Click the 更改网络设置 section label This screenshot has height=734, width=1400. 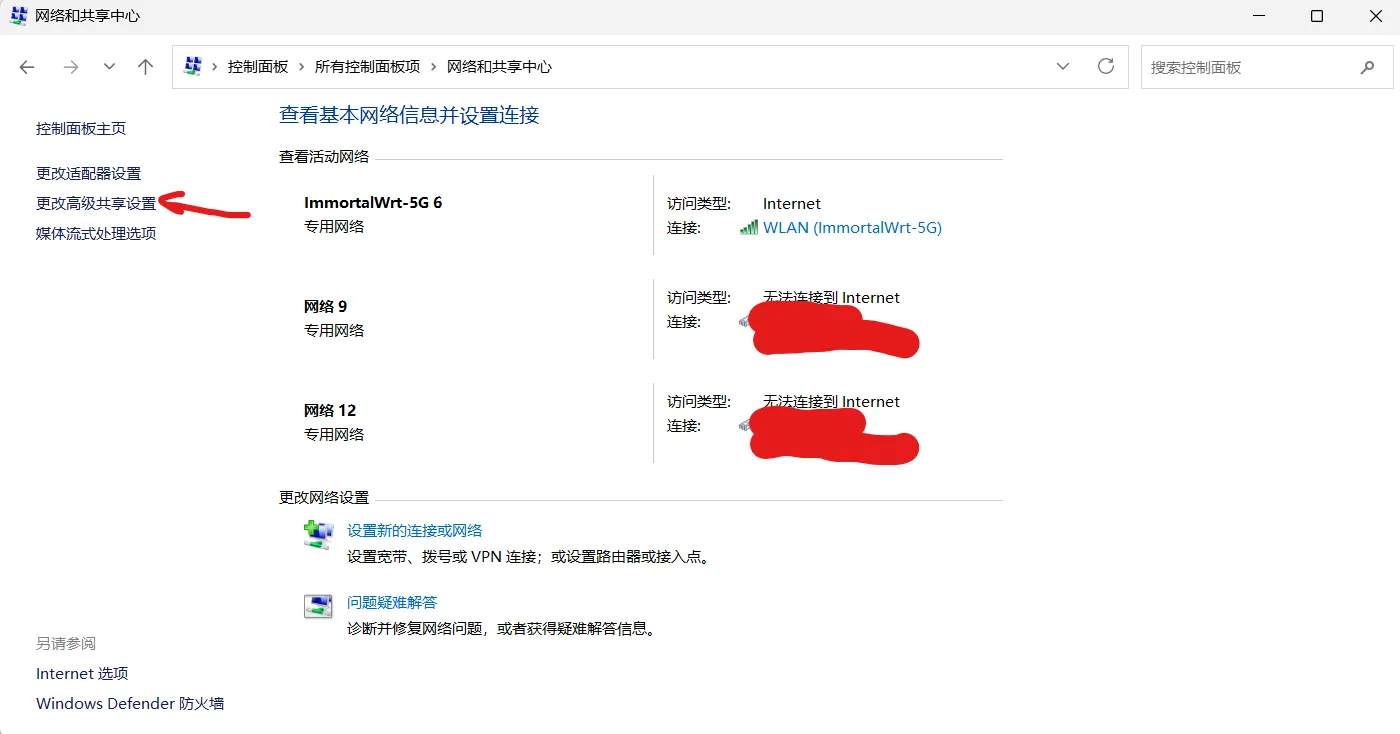tap(324, 498)
